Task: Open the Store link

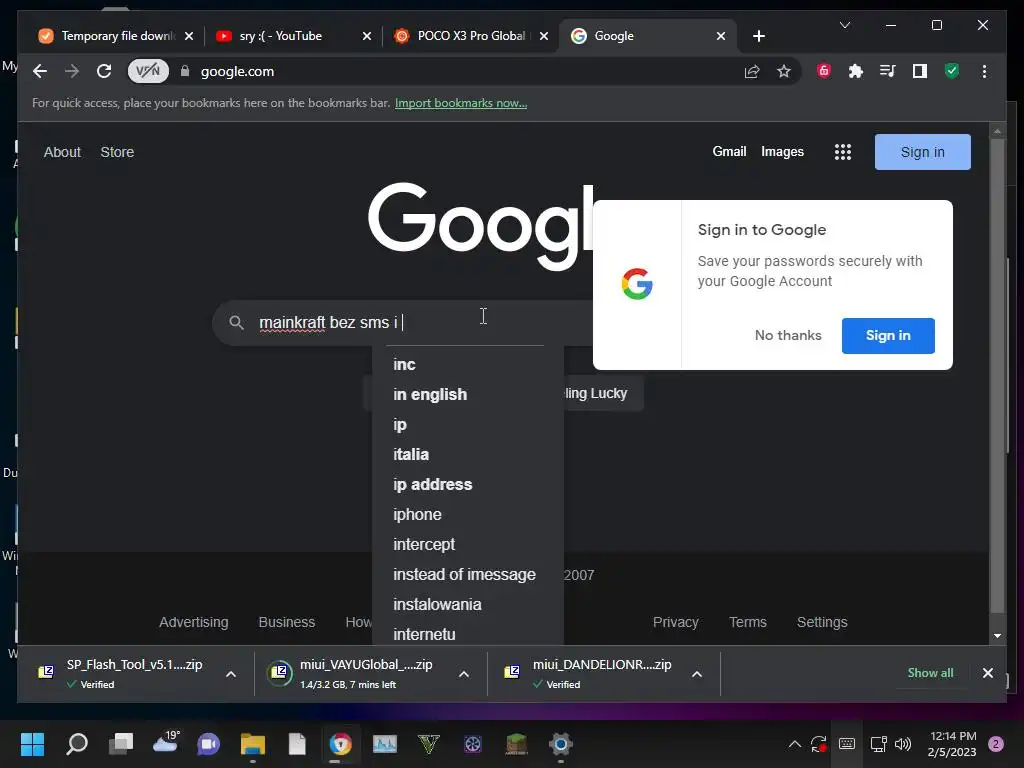Action: pos(118,152)
